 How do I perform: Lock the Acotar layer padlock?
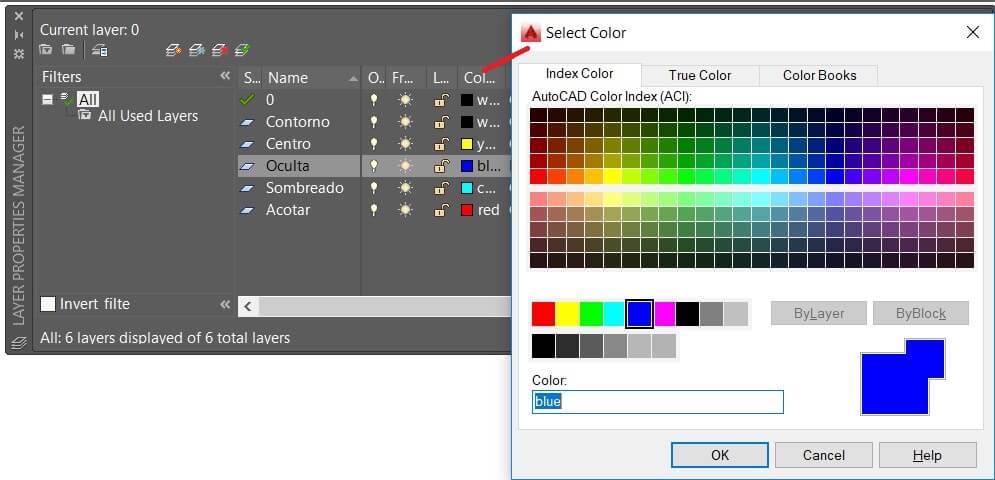[441, 210]
